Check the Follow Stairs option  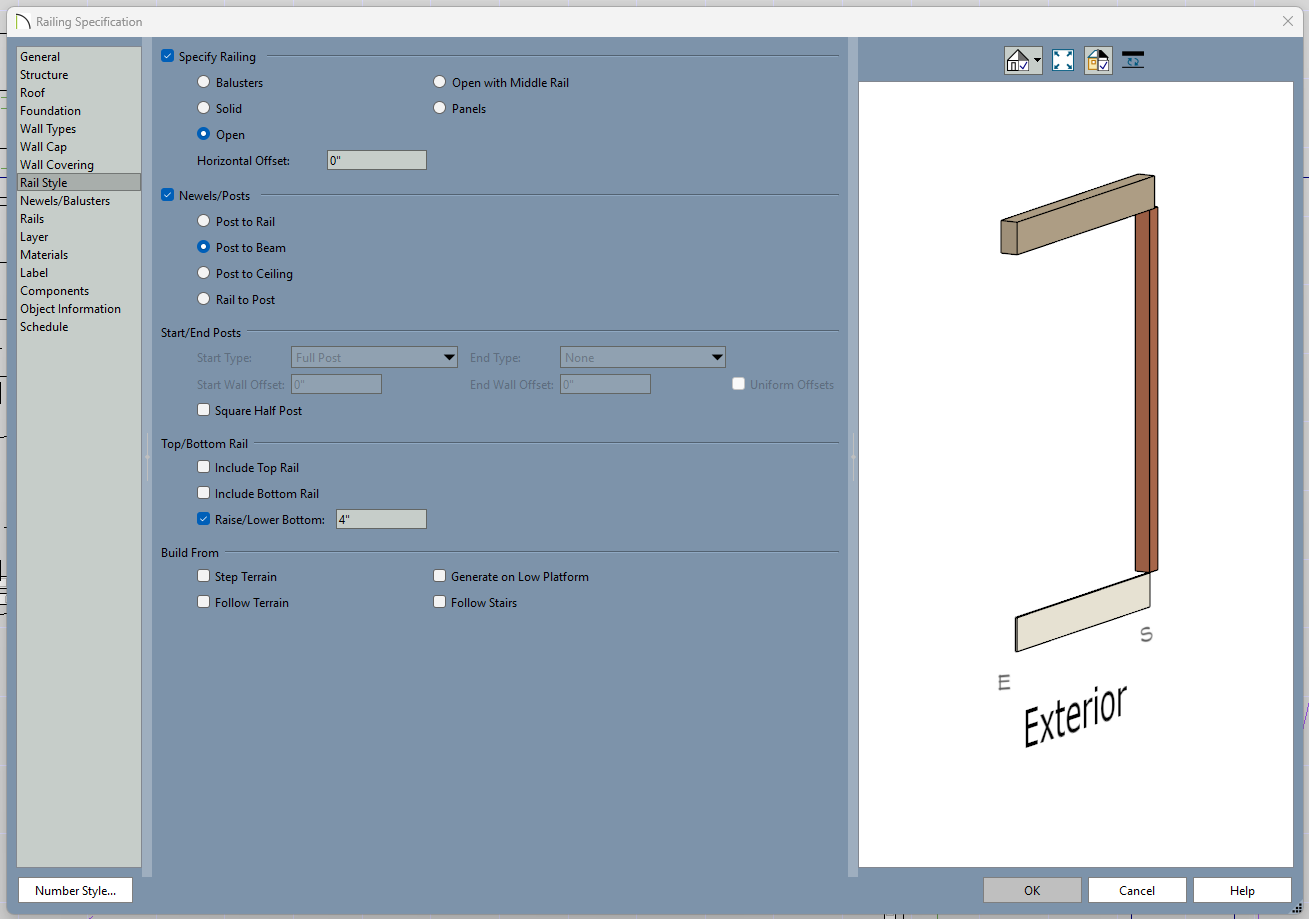pos(440,603)
